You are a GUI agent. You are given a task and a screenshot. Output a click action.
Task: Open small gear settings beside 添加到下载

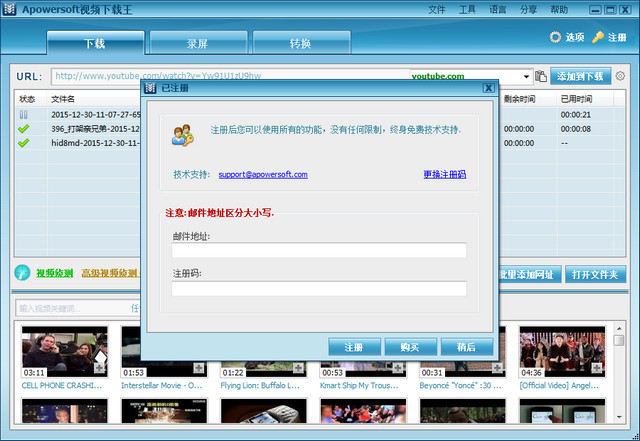click(620, 76)
